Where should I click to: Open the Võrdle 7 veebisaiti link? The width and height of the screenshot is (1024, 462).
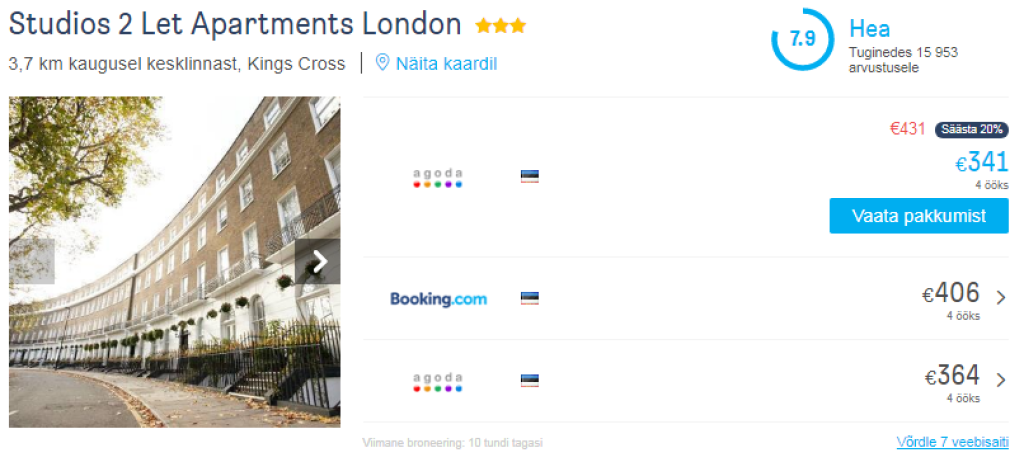pos(952,442)
